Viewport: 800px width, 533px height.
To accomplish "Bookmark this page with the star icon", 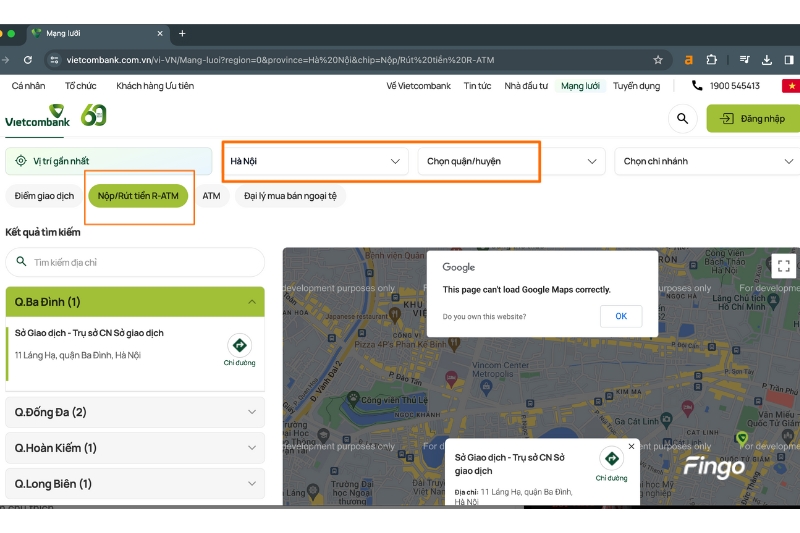I will [658, 60].
